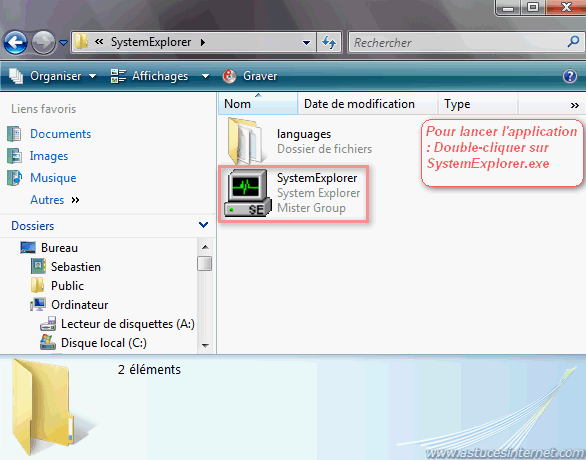Open Documents favorite link
The image size is (586, 460).
tap(61, 134)
